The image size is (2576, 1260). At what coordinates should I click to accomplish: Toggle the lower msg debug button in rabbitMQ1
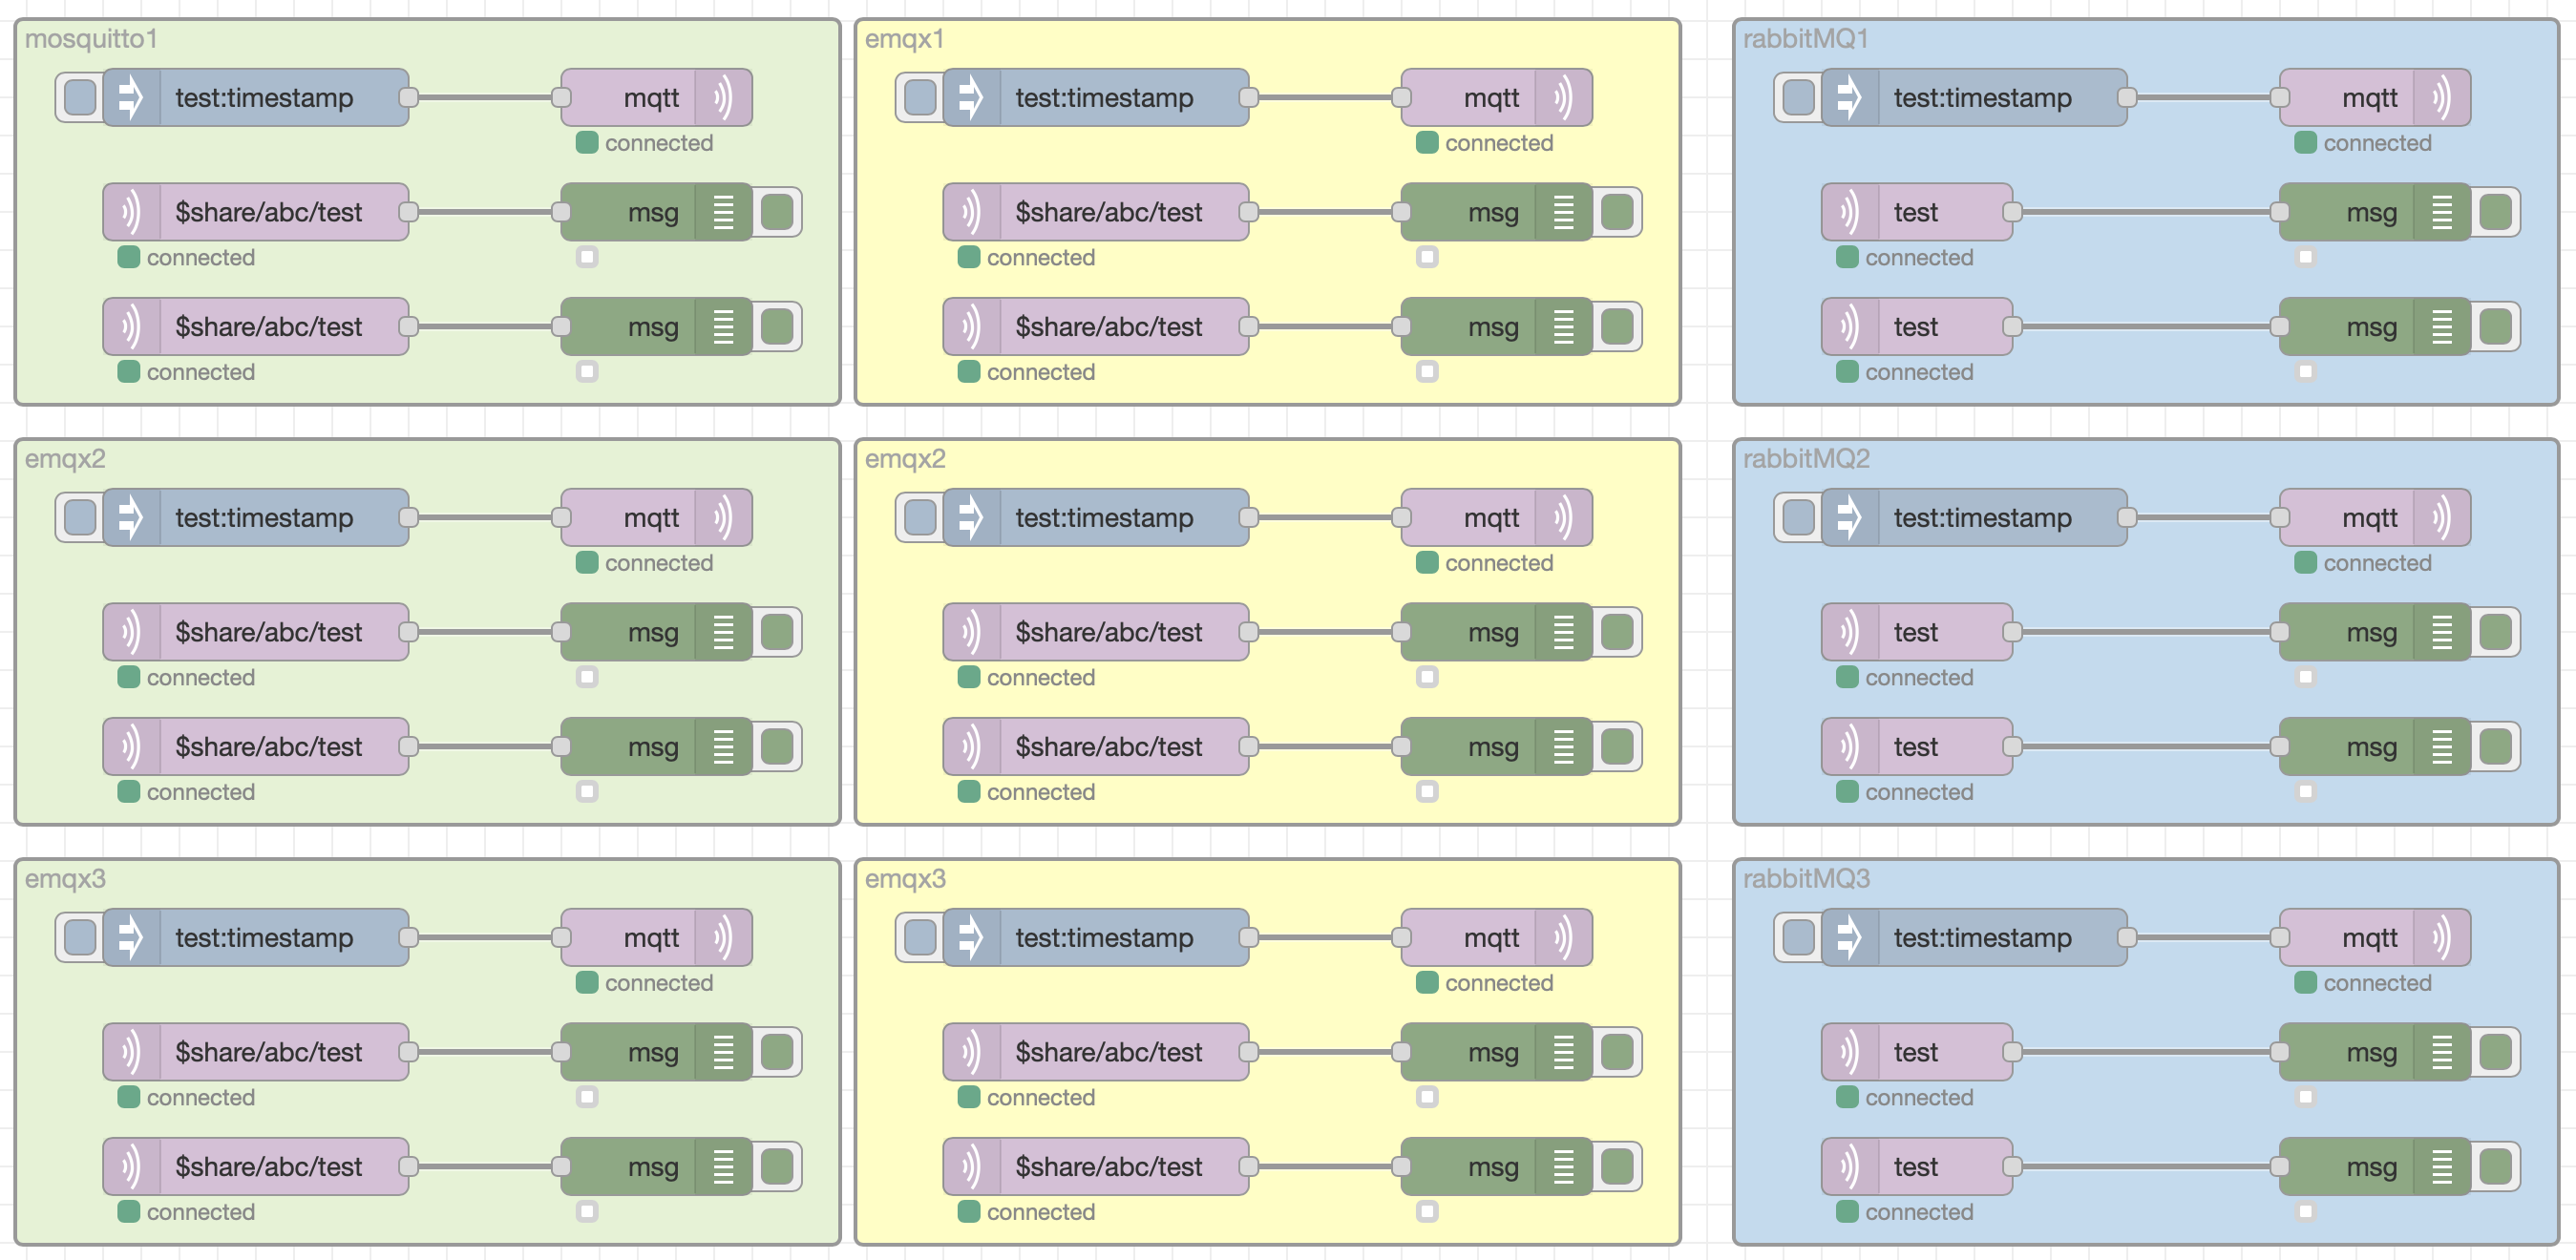click(x=2495, y=326)
